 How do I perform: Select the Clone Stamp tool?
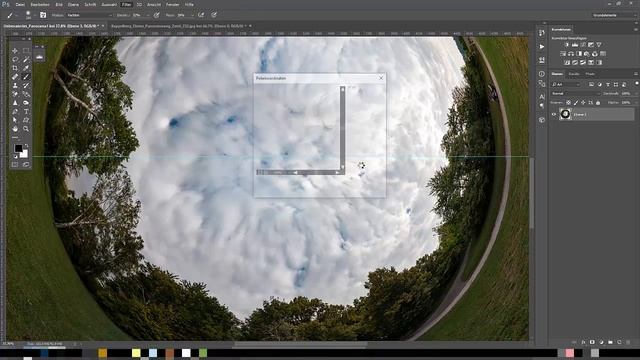click(15, 85)
